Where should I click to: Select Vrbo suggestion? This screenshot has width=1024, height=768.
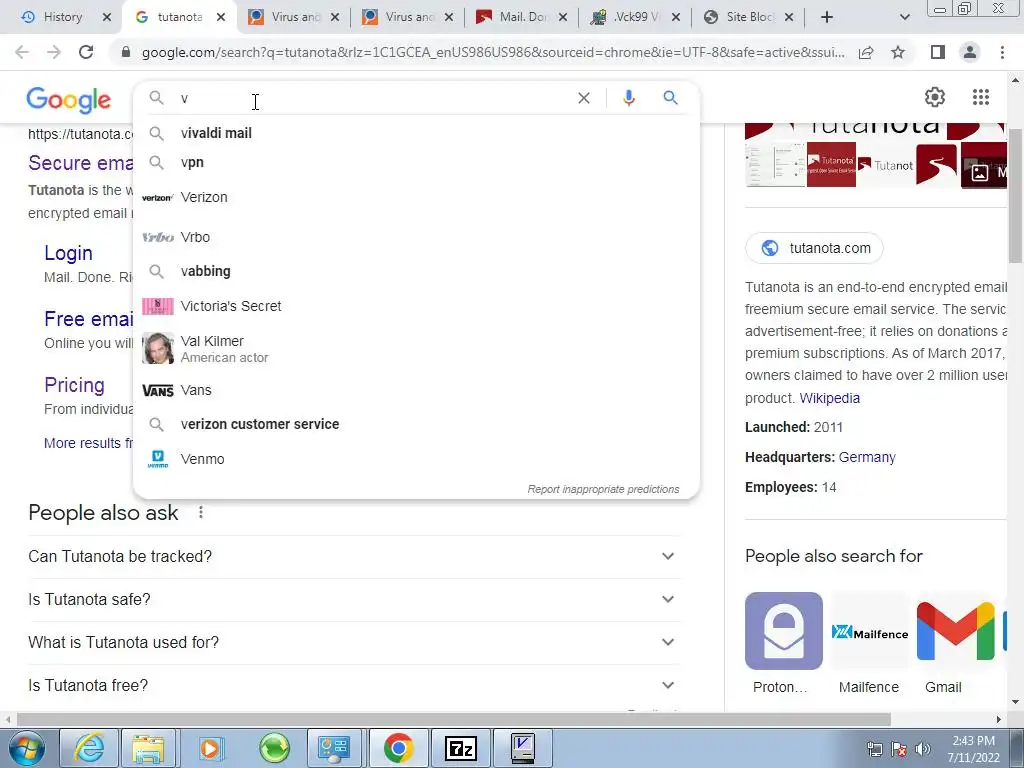point(416,237)
